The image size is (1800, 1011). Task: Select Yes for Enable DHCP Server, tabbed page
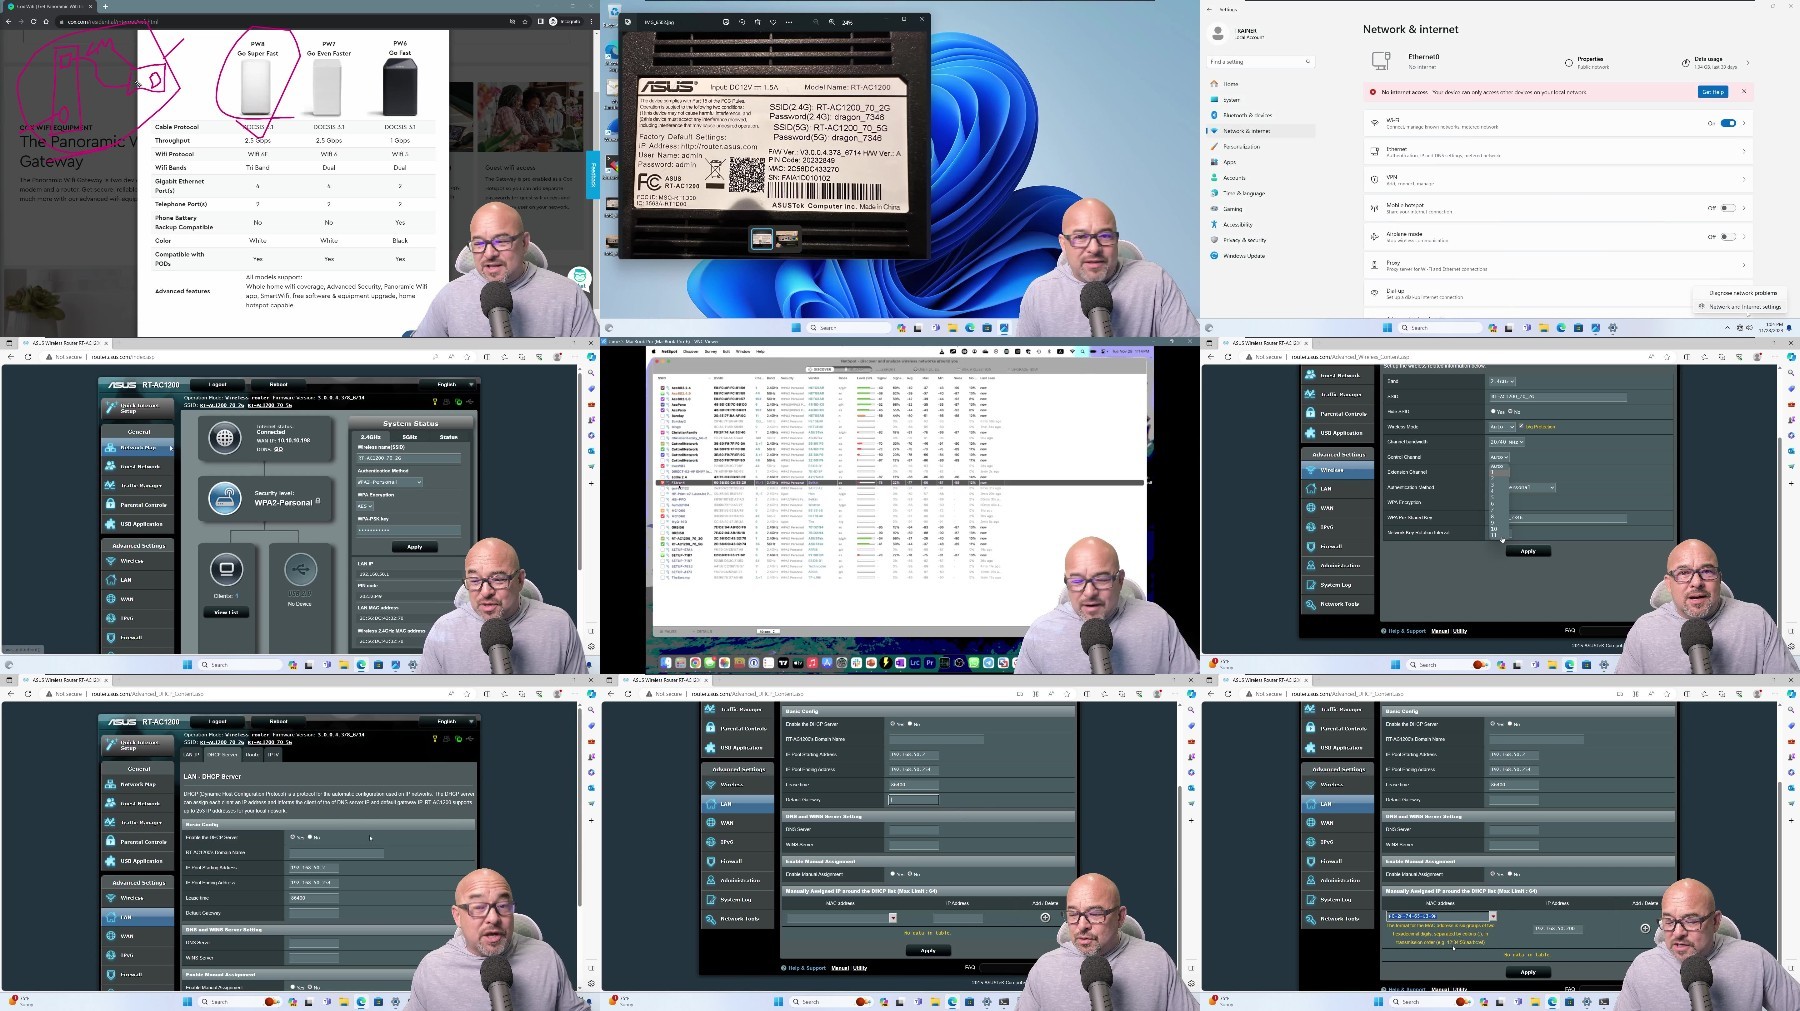click(293, 837)
